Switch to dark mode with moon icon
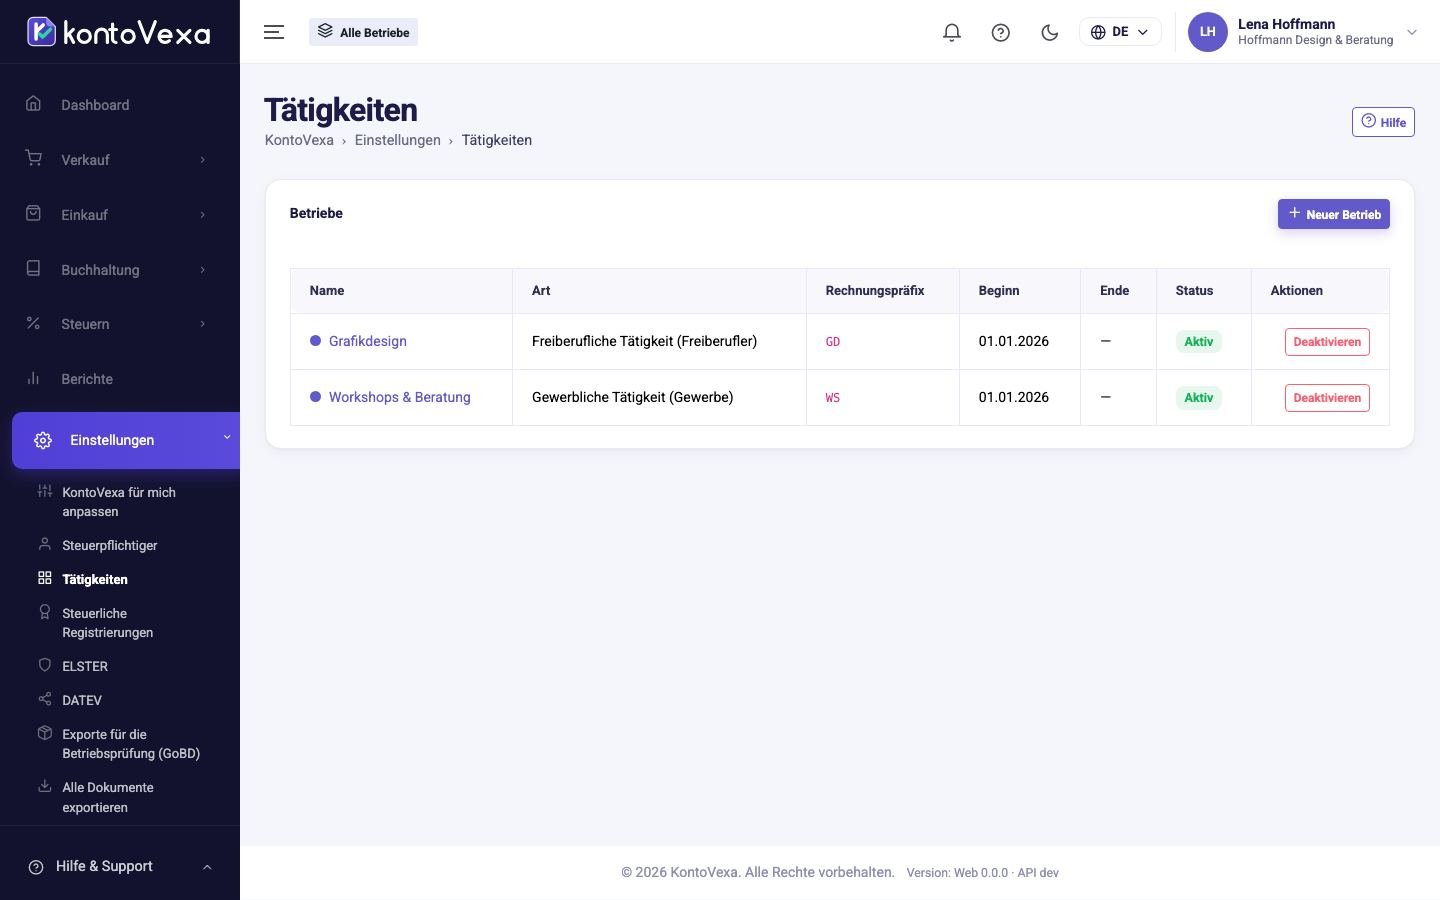Viewport: 1440px width, 900px height. click(1049, 32)
